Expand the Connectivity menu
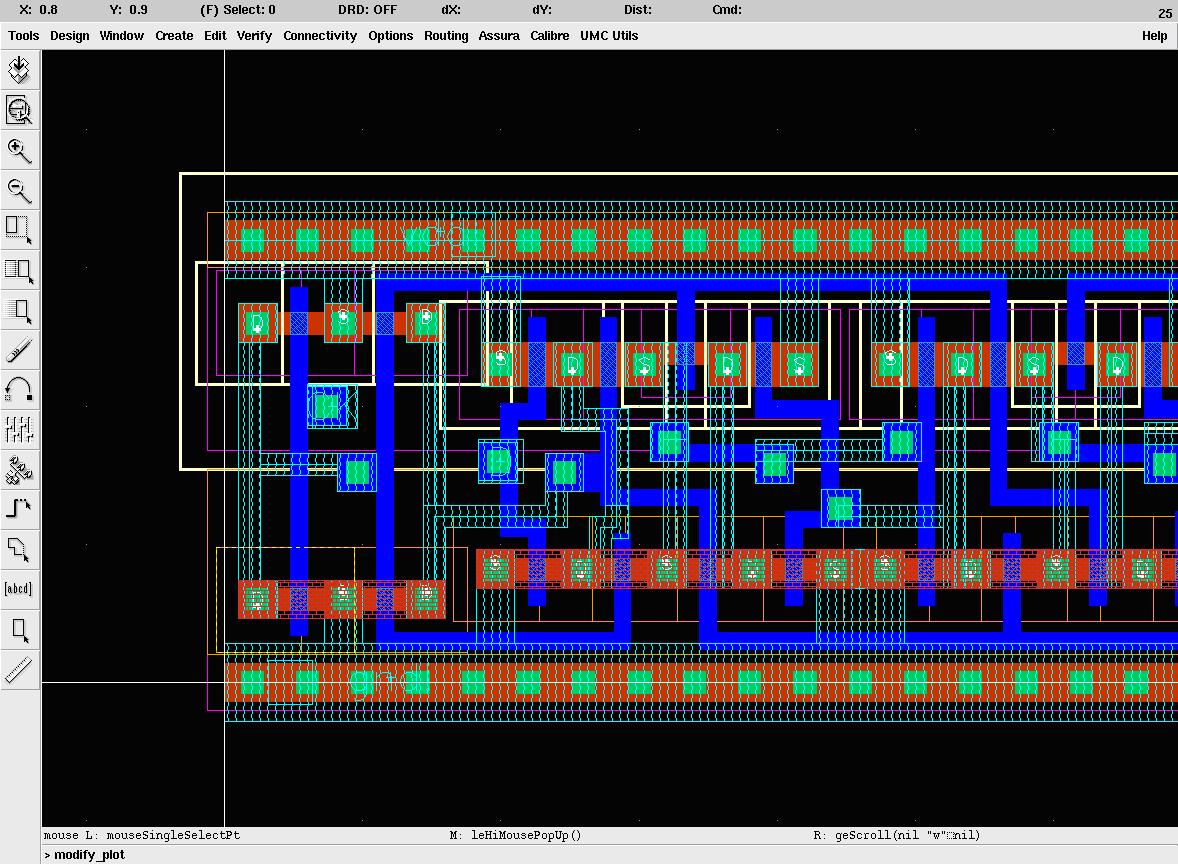The image size is (1178, 864). tap(319, 36)
